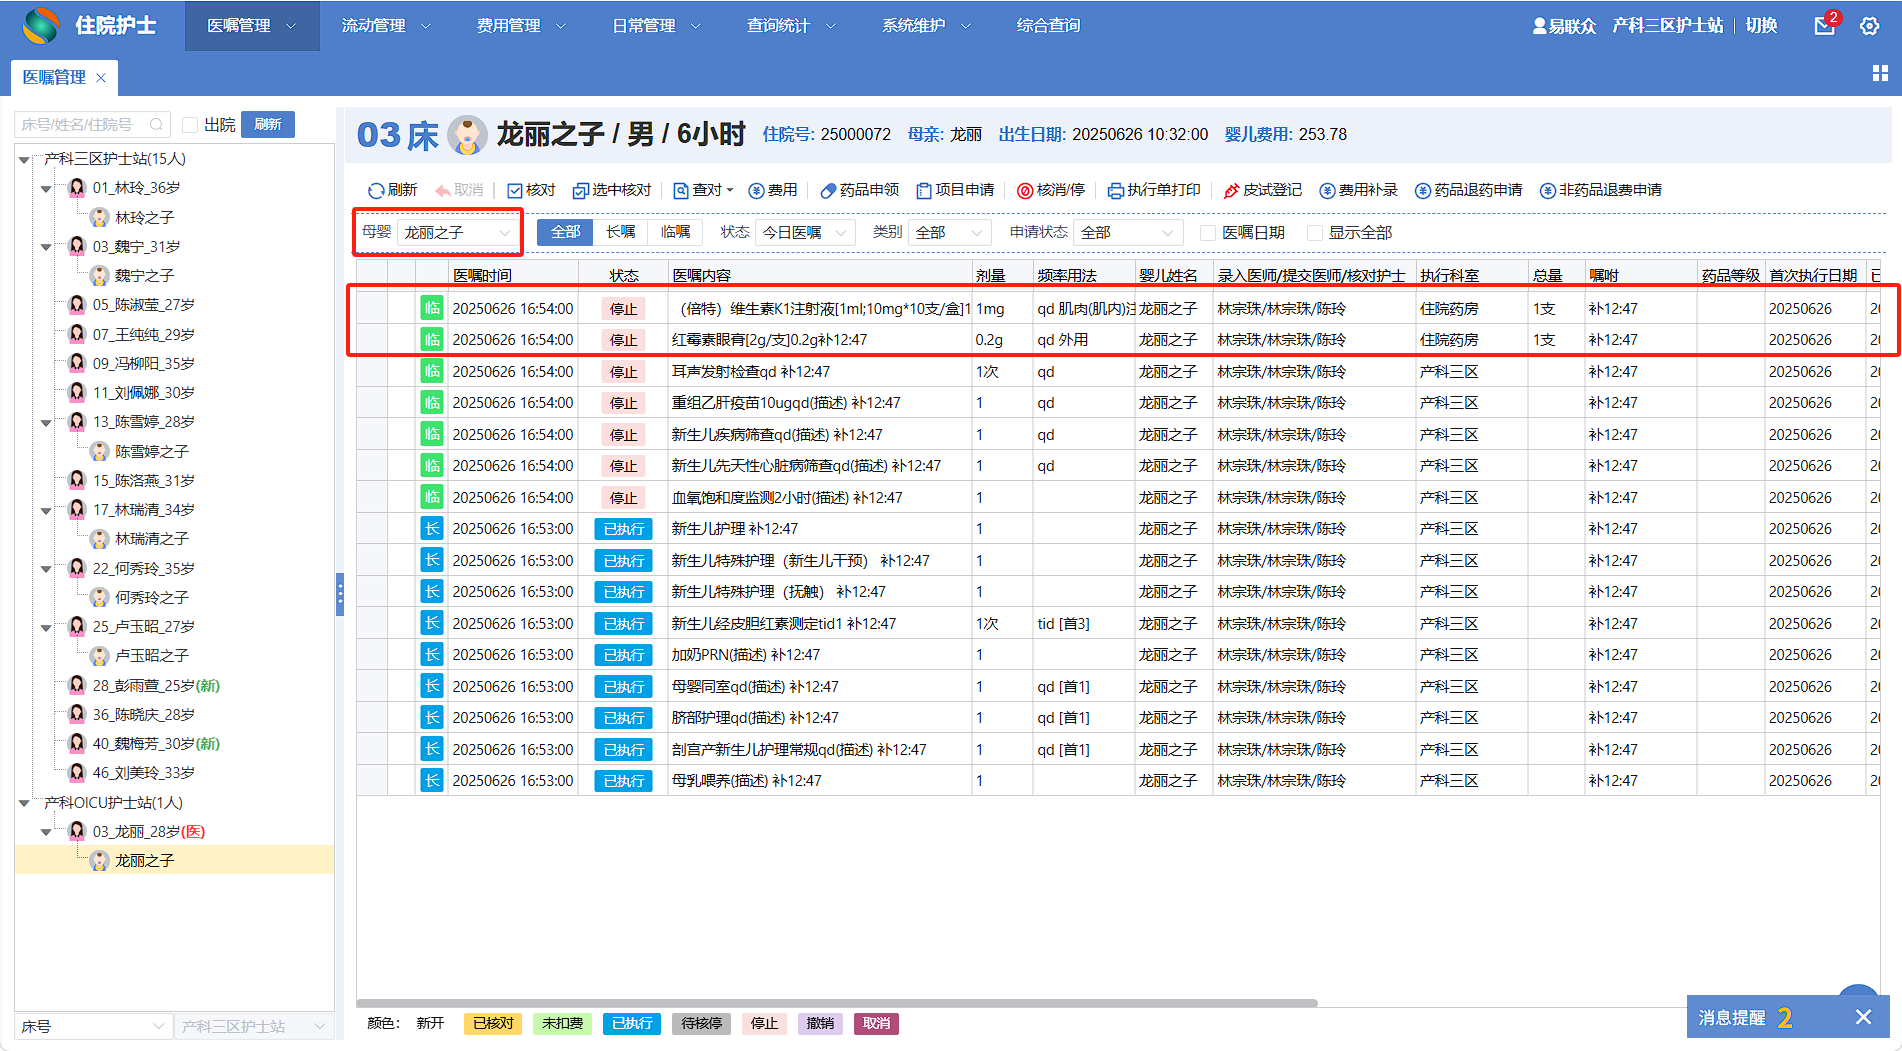Enable the 医嘱日期 checkbox
Viewport: 1902px width, 1051px height.
pos(1208,233)
